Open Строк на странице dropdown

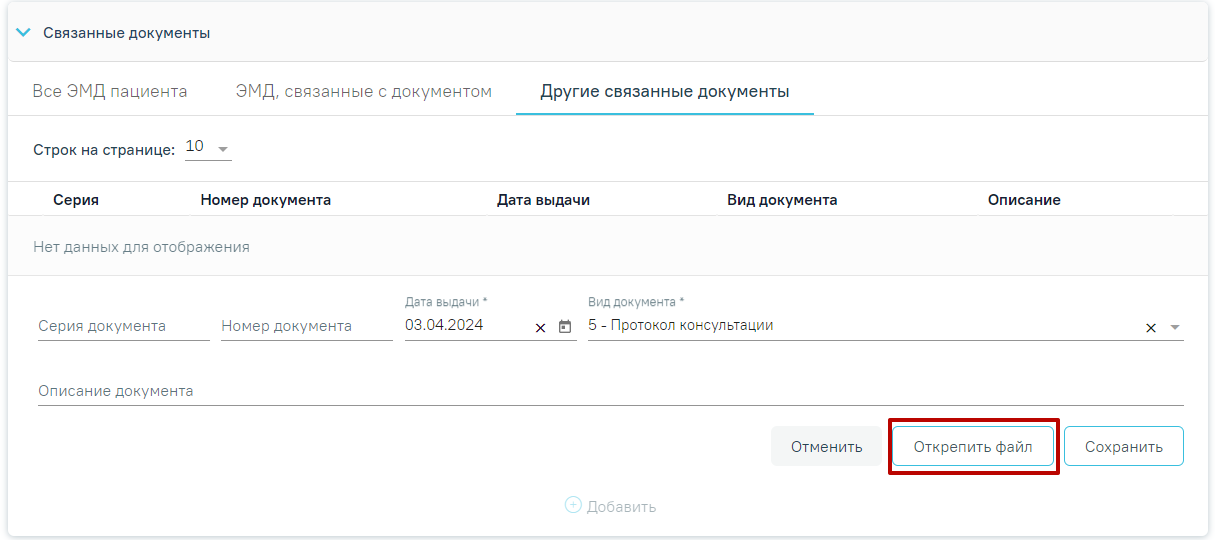tap(208, 148)
